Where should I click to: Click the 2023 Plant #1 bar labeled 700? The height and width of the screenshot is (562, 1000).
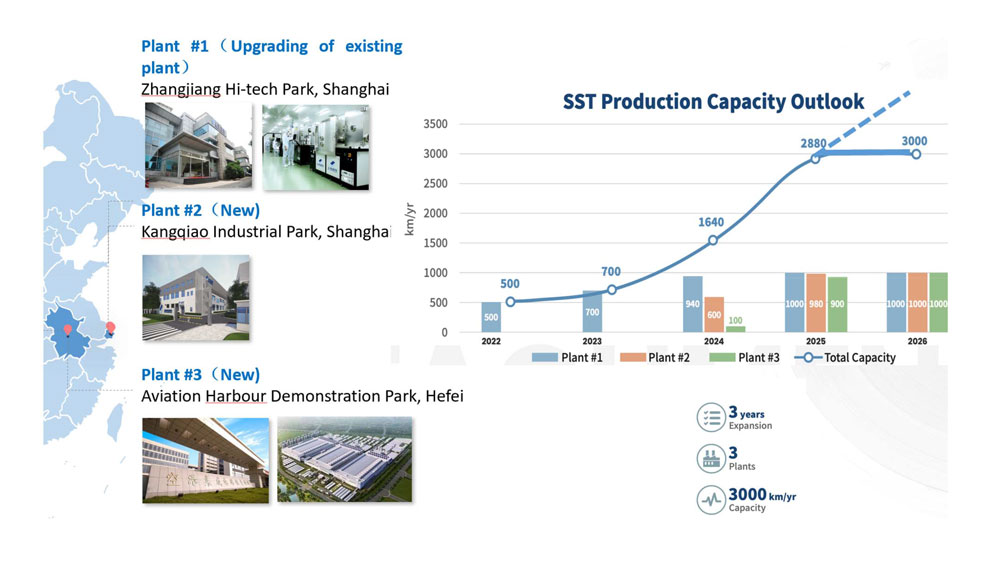(x=592, y=311)
